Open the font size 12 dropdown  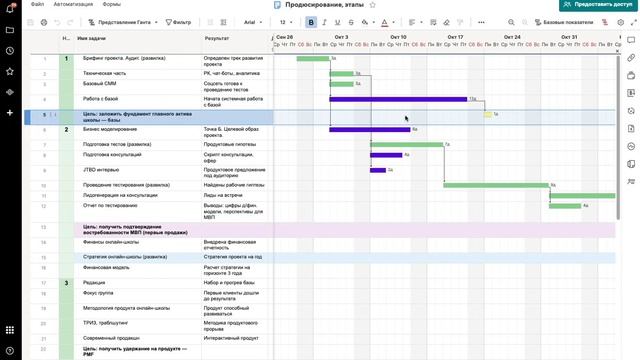(x=286, y=22)
